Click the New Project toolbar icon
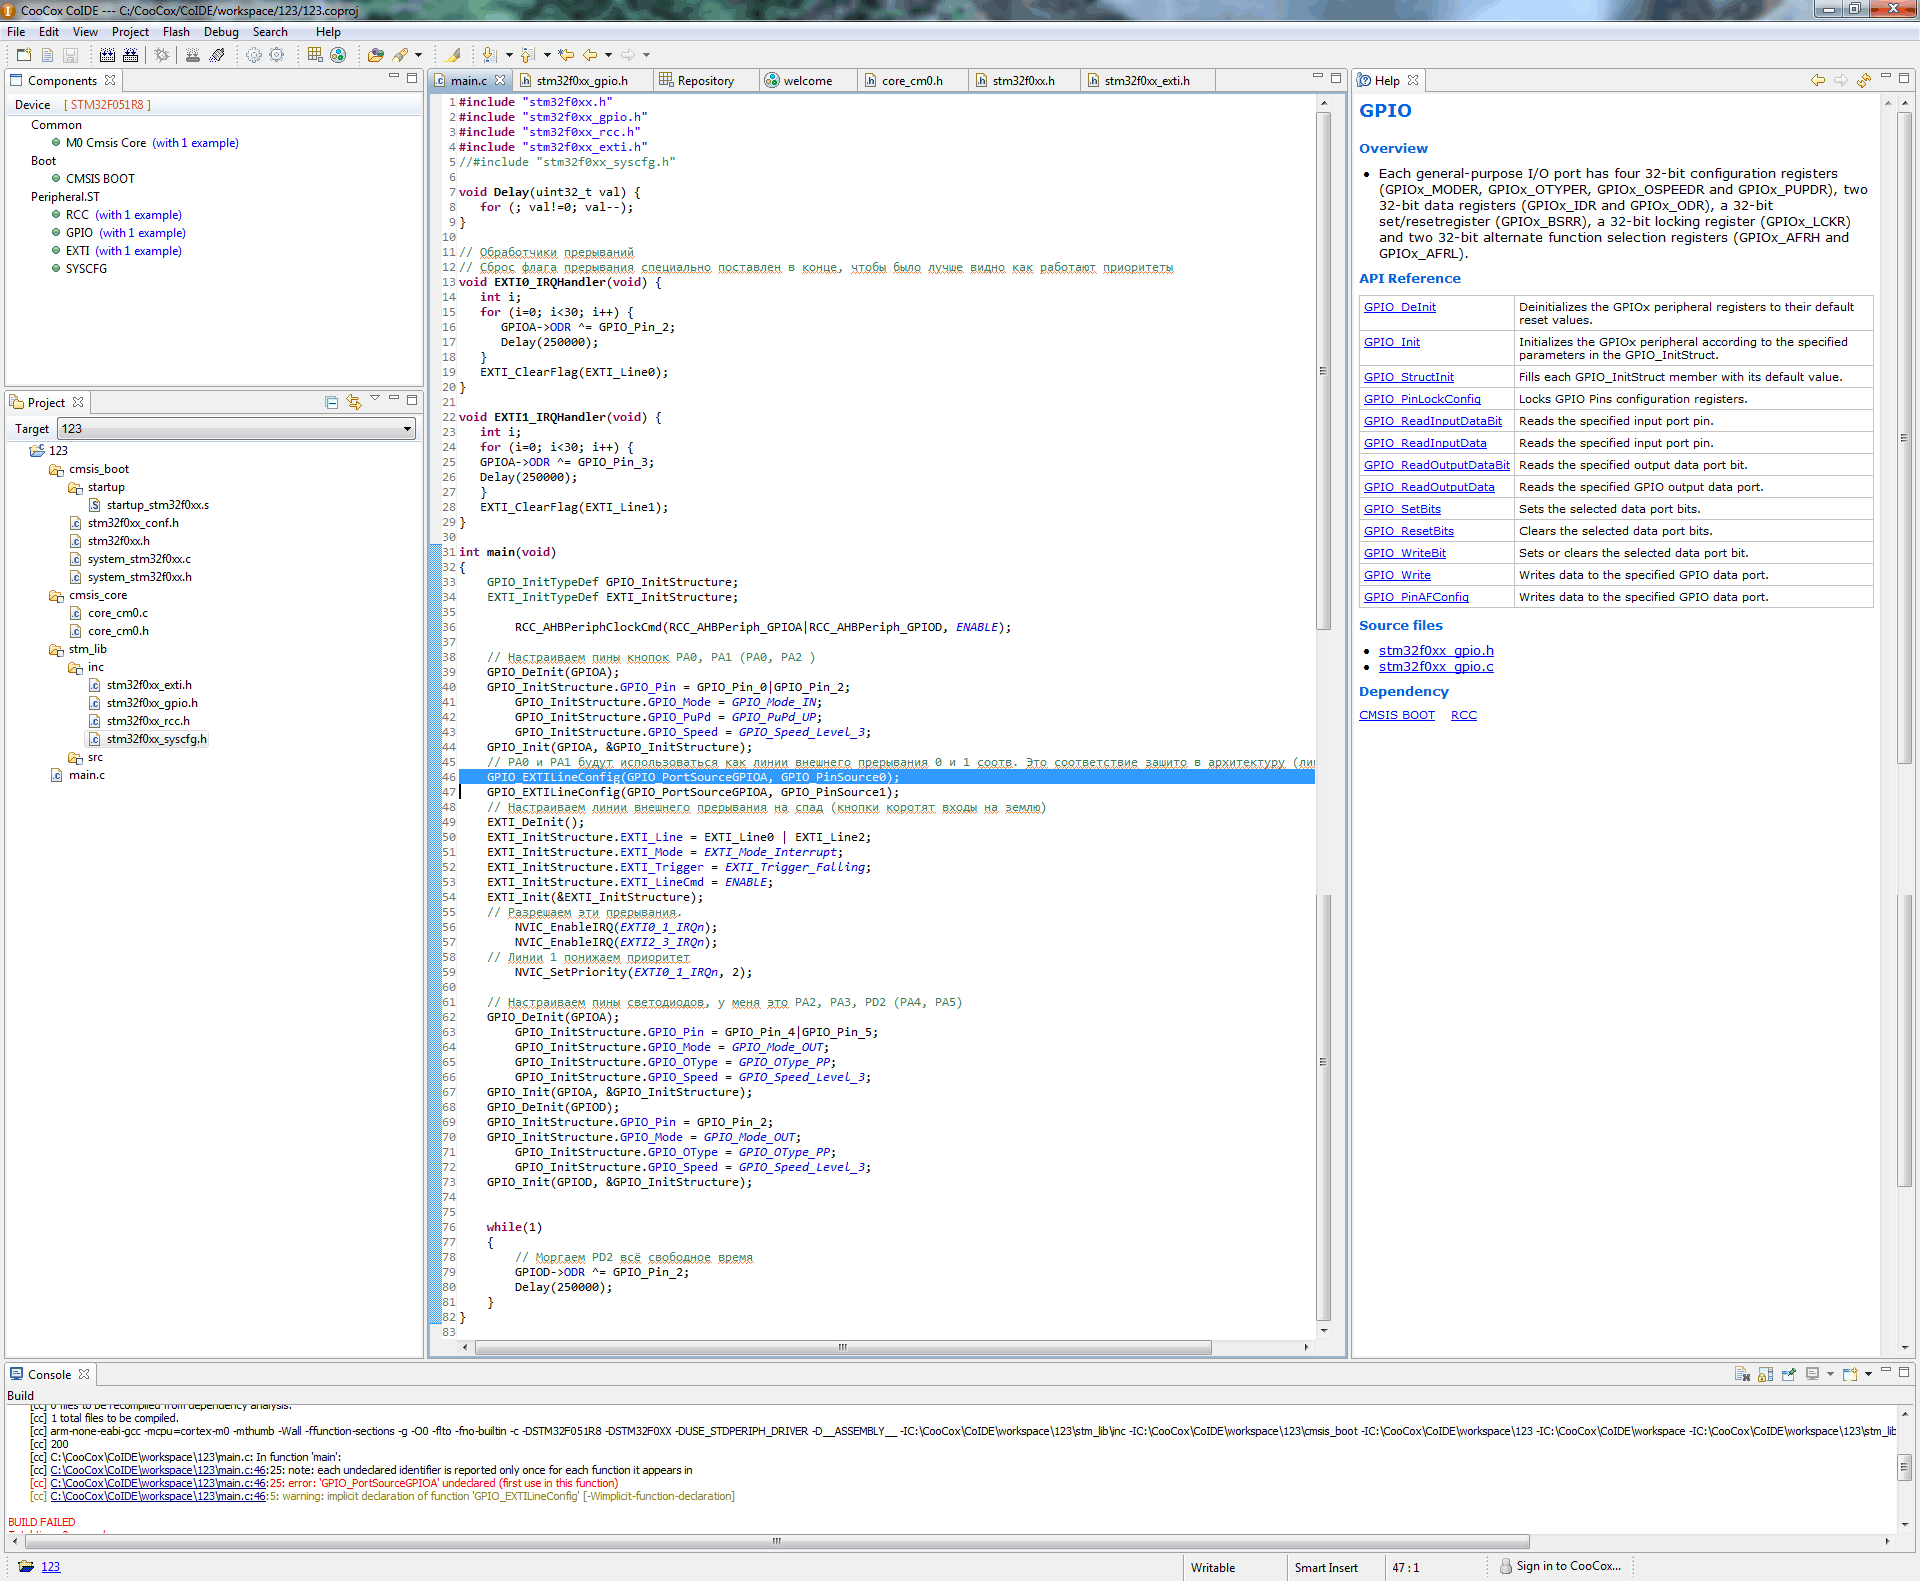 pos(24,55)
